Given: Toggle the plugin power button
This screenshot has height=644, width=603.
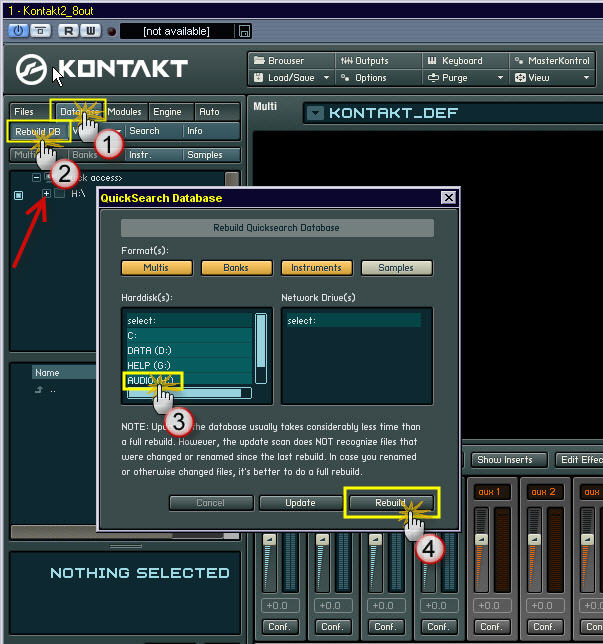Looking at the screenshot, I should pyautogui.click(x=18, y=31).
